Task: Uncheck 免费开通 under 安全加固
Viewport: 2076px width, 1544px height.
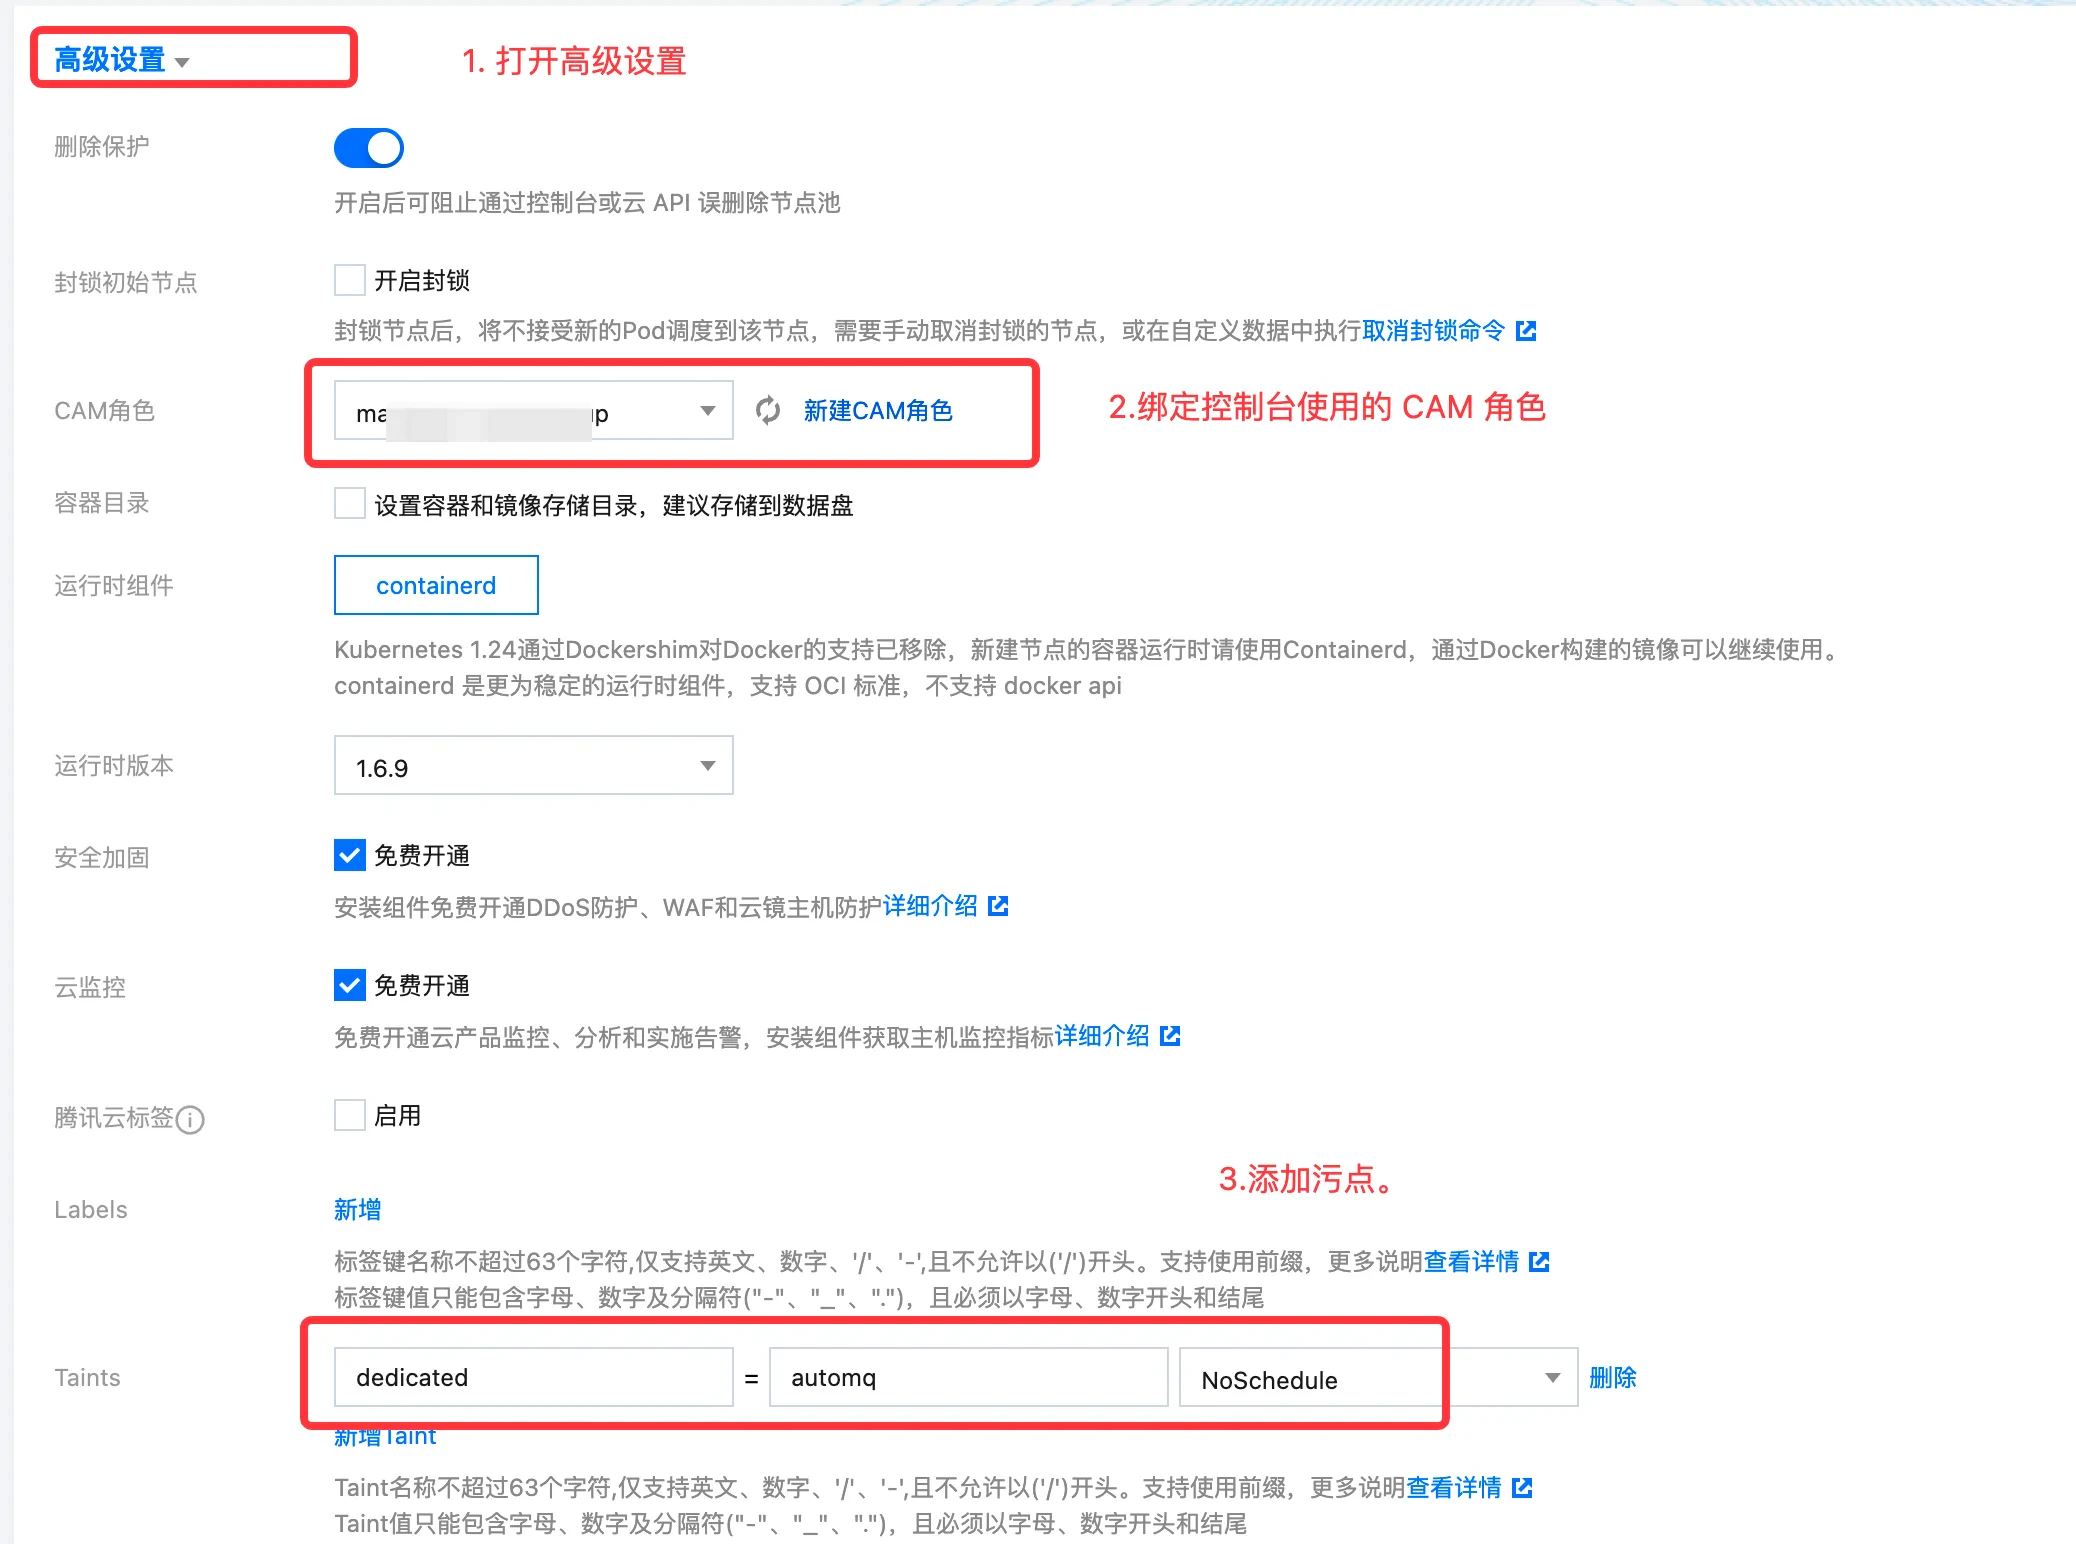Action: [350, 856]
